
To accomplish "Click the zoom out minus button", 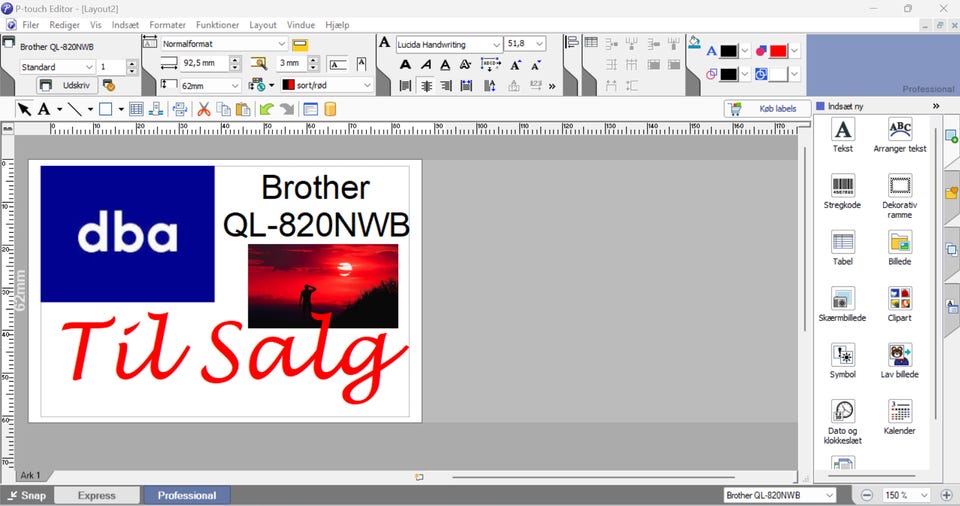I will click(866, 495).
